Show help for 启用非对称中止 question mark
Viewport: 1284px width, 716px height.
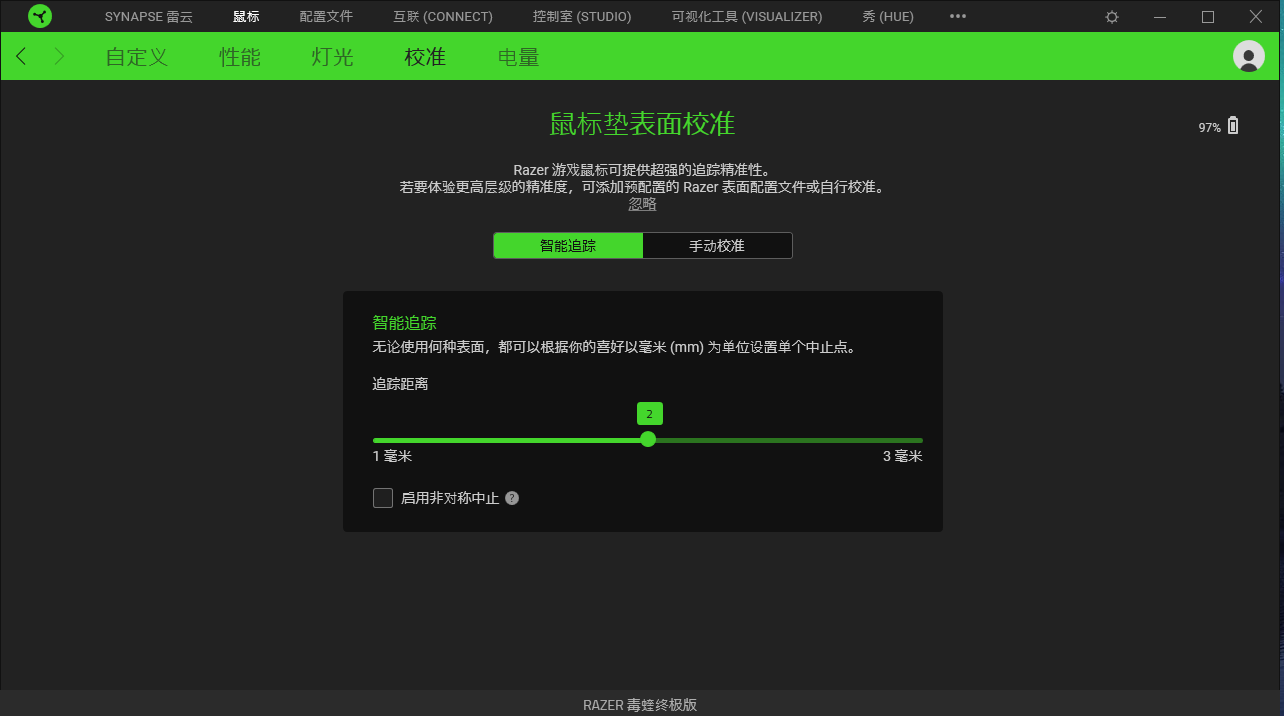click(512, 498)
